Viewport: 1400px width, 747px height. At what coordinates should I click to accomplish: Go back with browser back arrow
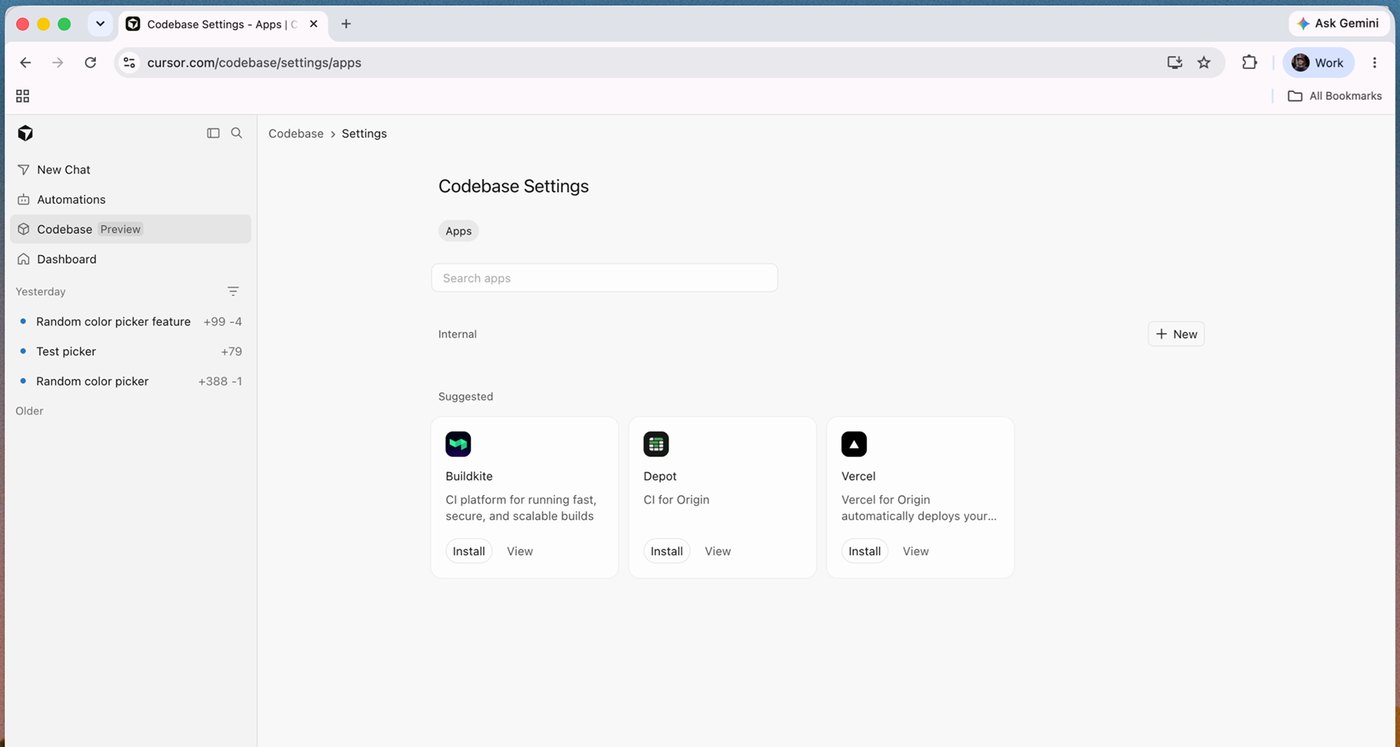[x=26, y=62]
